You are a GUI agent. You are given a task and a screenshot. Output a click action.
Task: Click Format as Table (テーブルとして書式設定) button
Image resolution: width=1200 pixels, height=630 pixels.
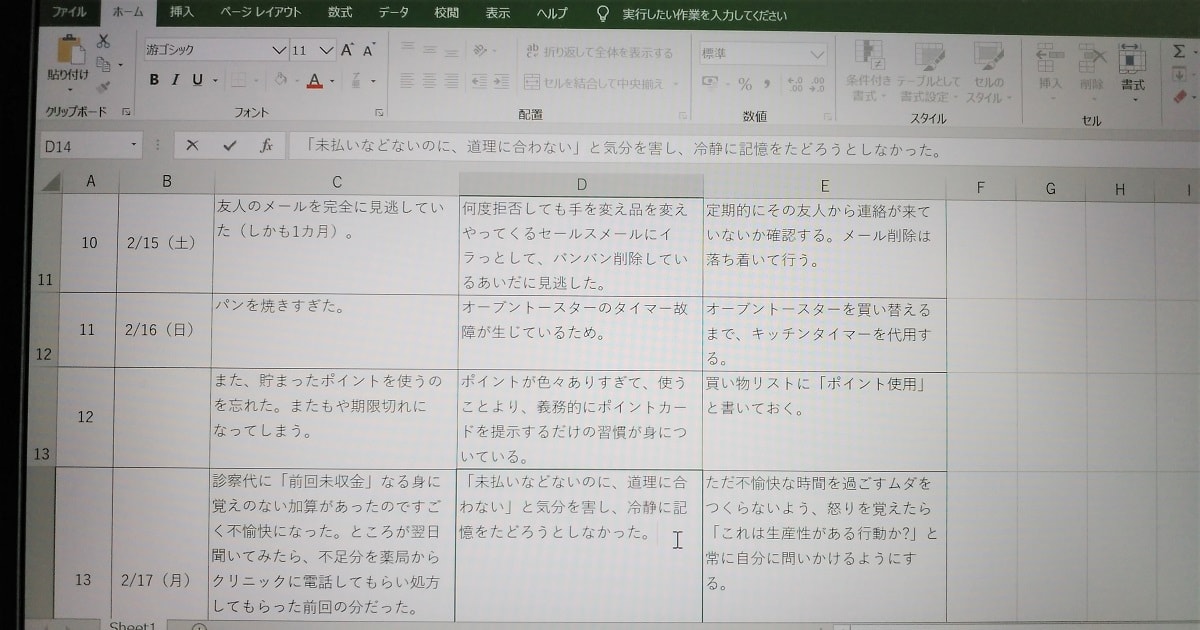coord(929,72)
